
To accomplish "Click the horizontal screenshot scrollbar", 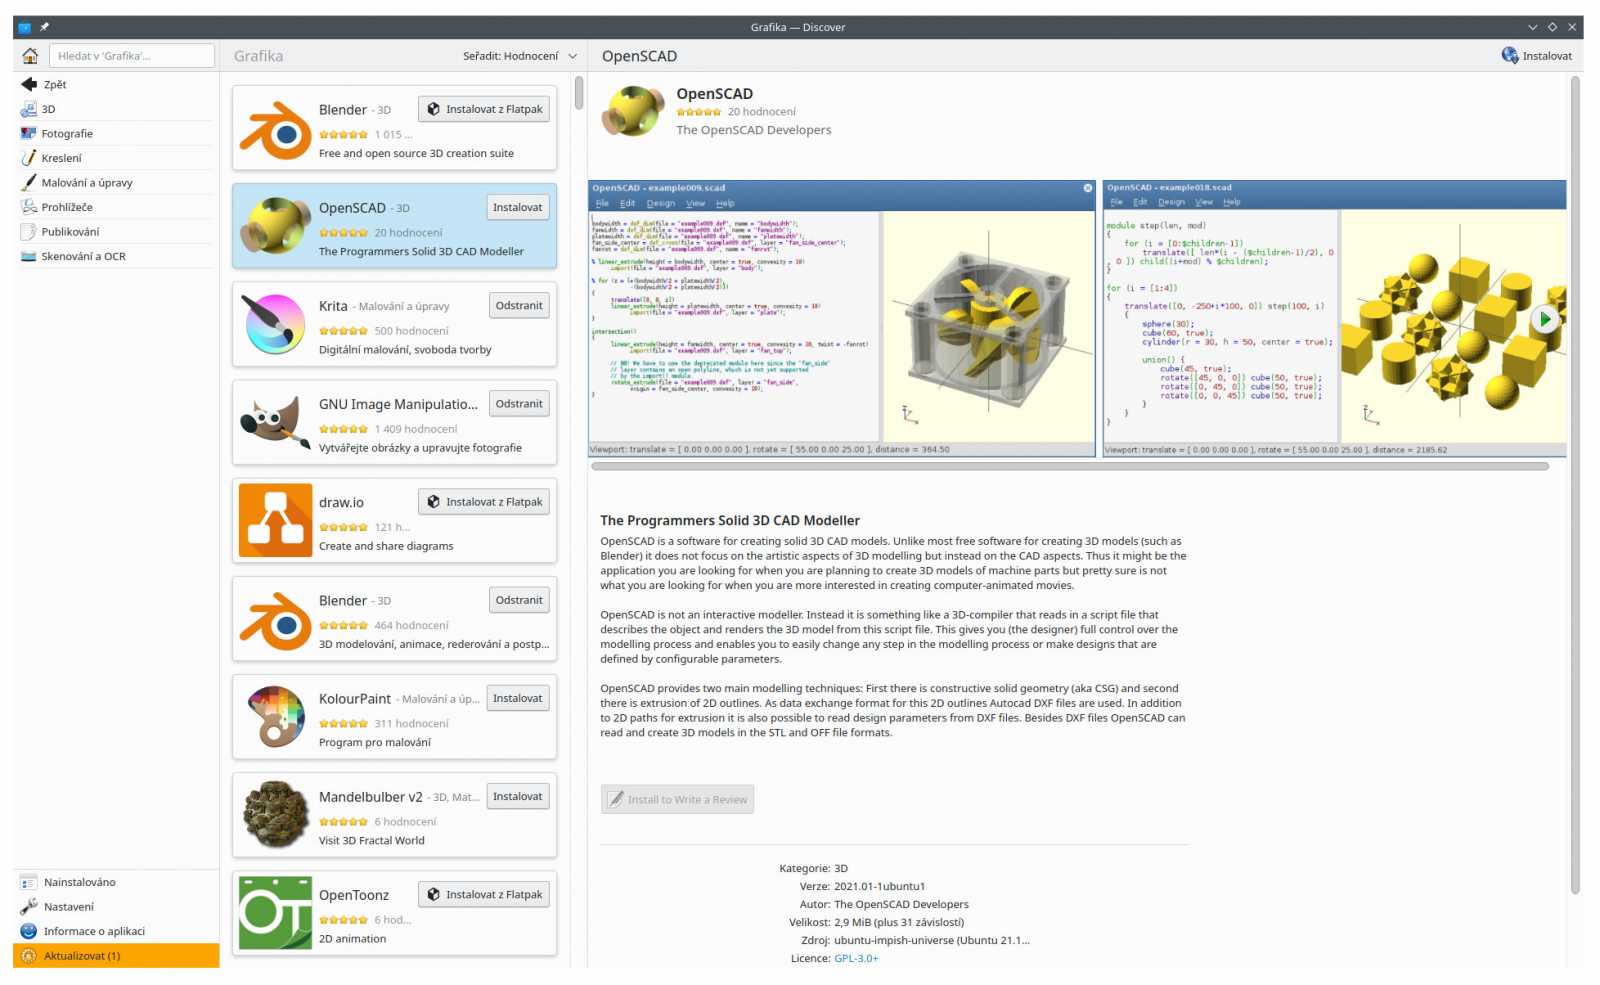I will click(x=1070, y=466).
